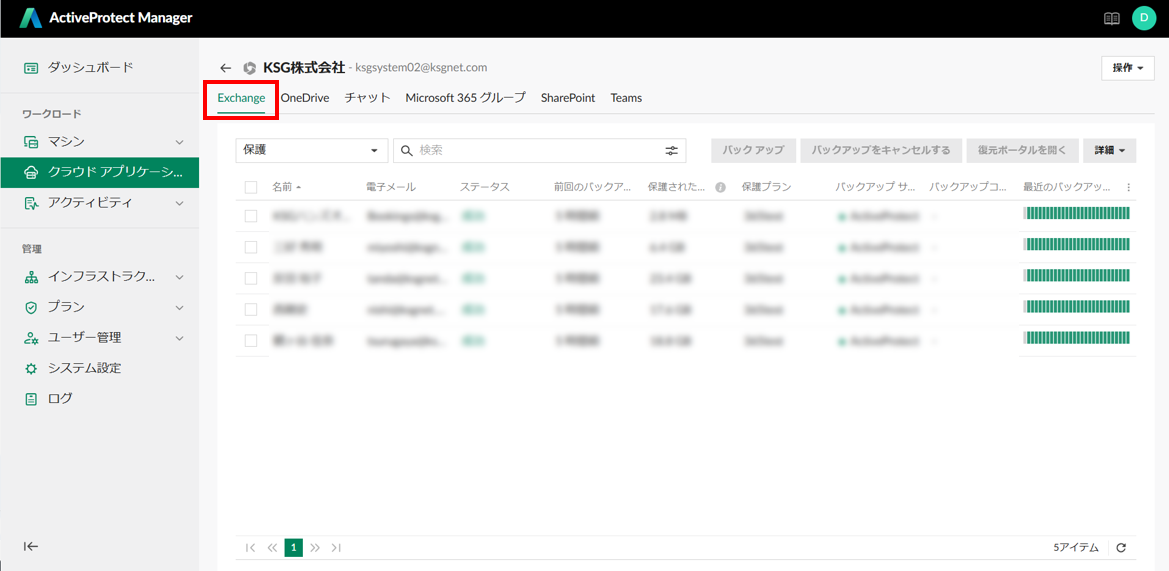1169x571 pixels.
Task: Refresh the item list
Action: pos(1121,548)
